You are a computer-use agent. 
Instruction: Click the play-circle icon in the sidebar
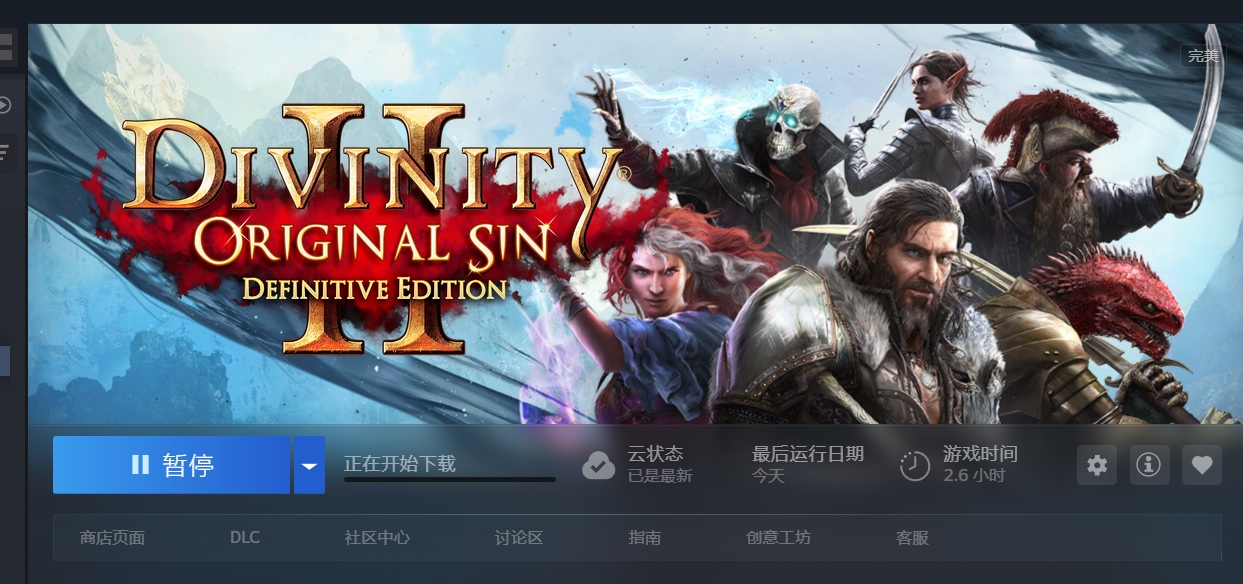[x=5, y=105]
